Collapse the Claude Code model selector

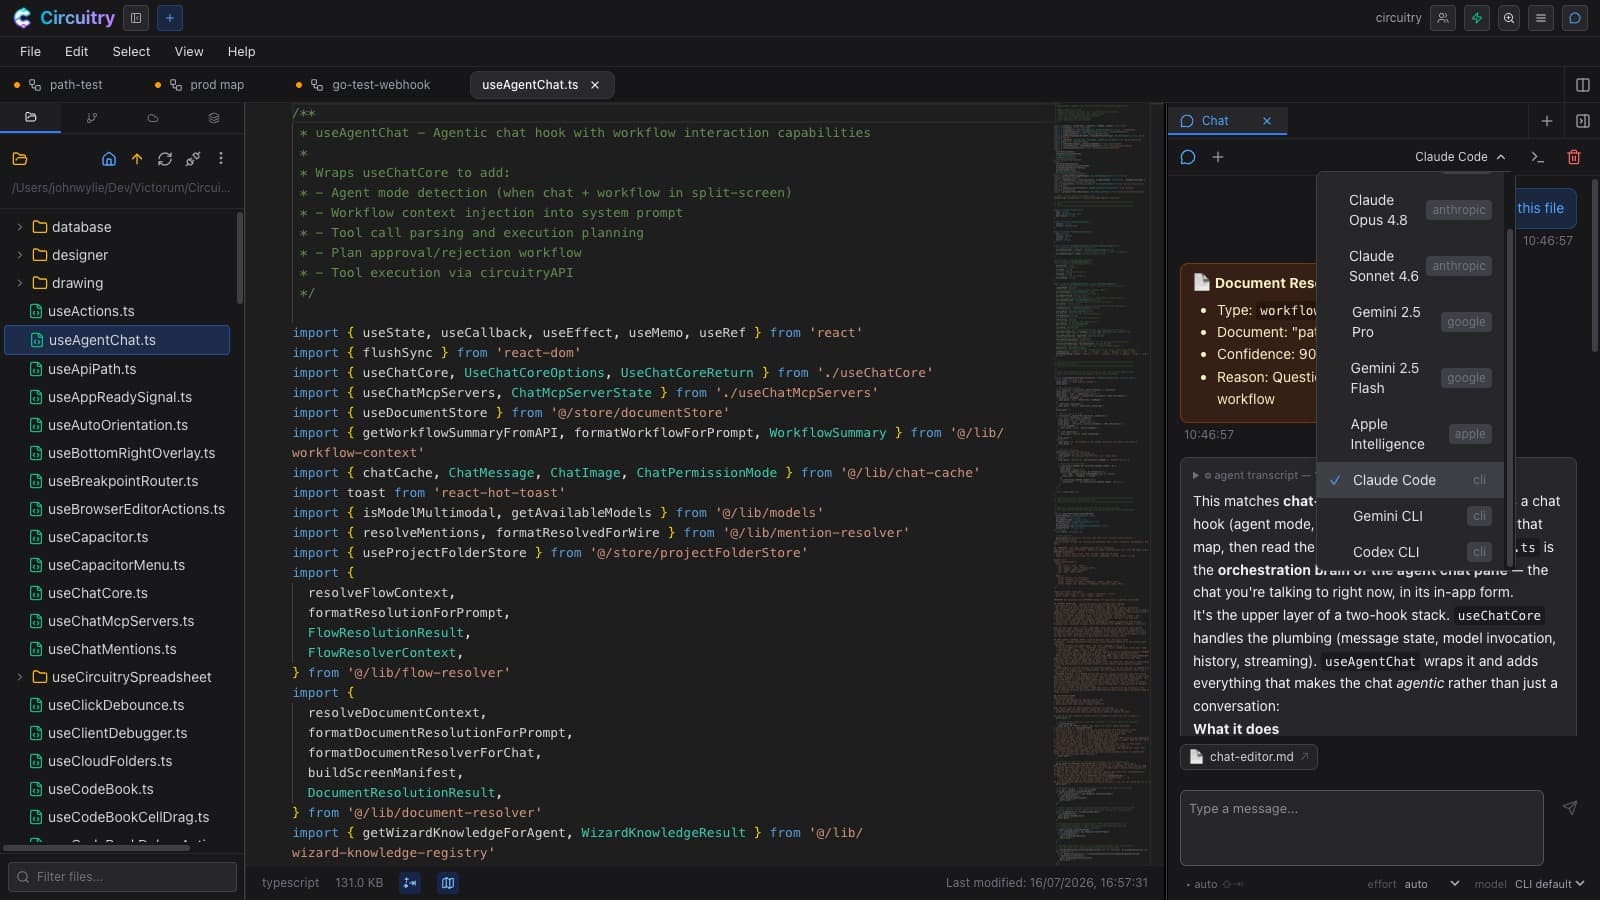click(x=1460, y=157)
